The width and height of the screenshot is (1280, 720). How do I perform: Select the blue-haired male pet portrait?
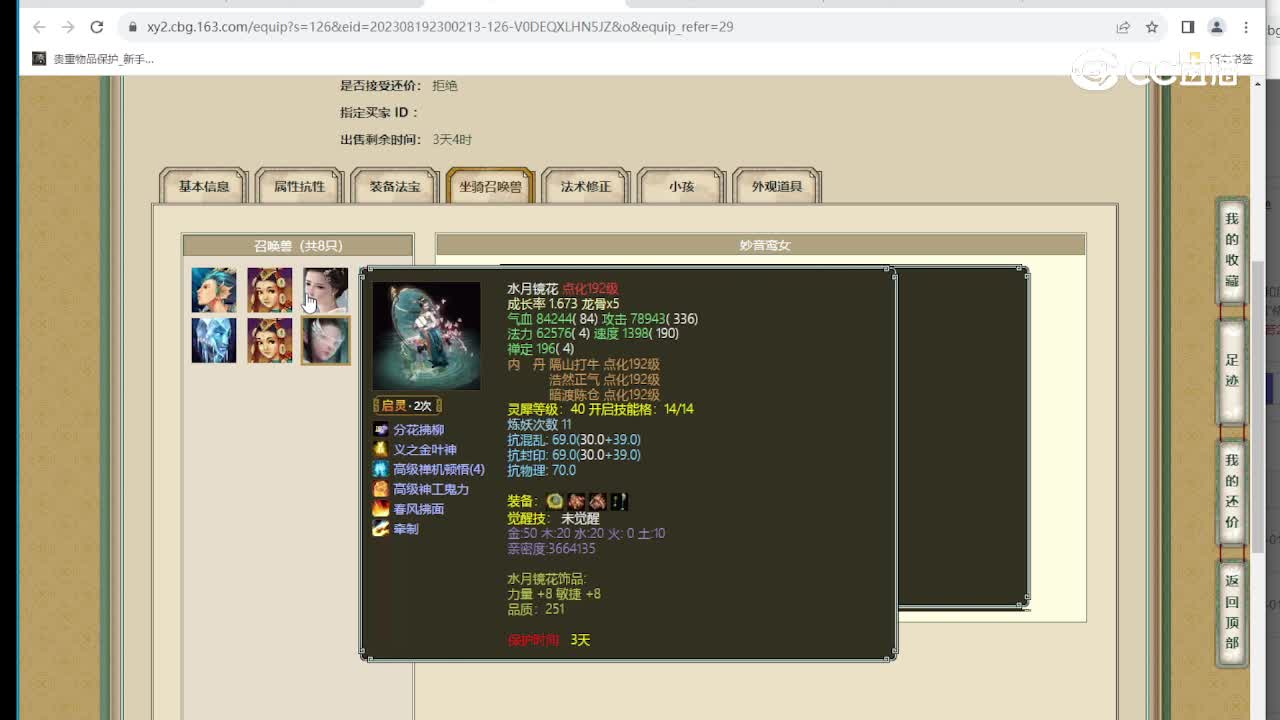[x=214, y=290]
